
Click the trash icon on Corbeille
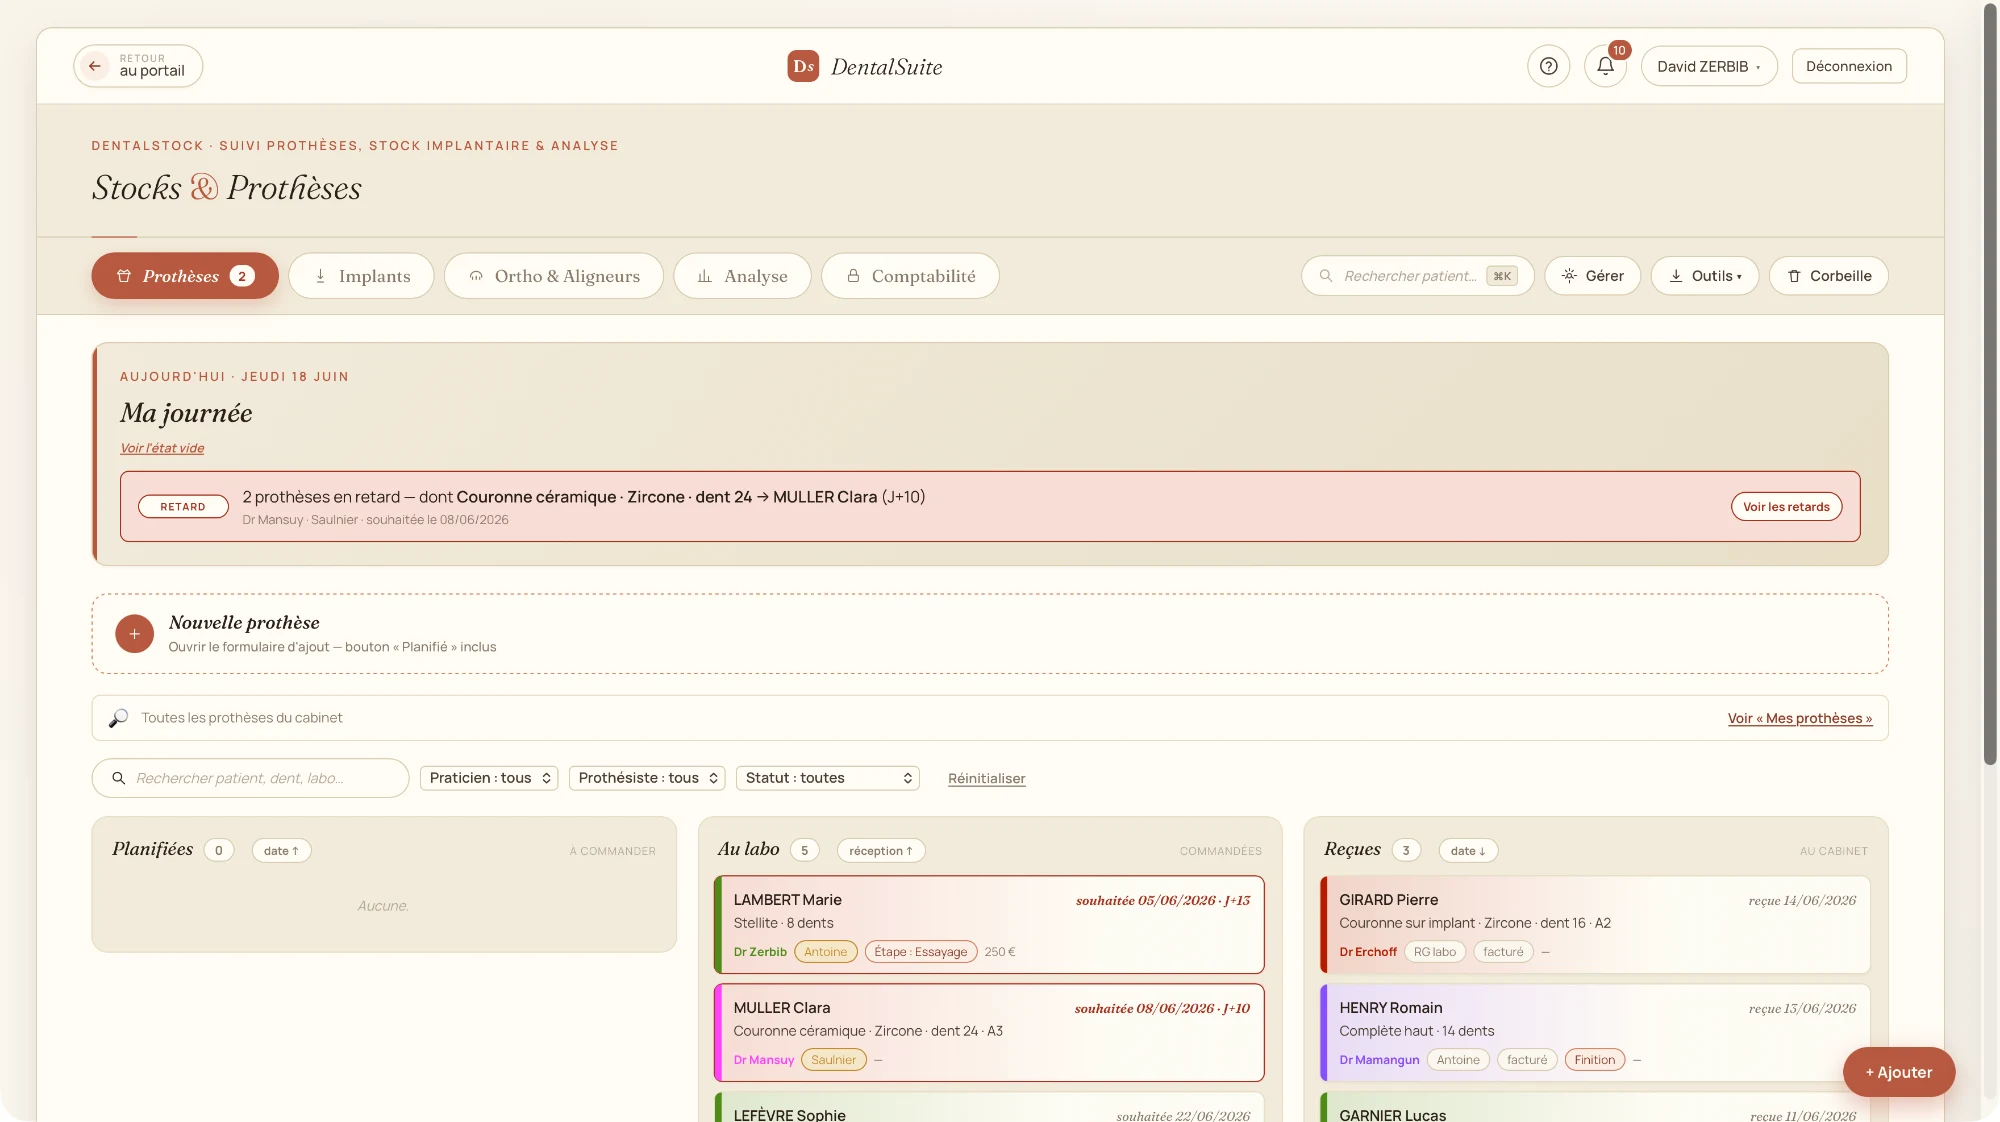(1794, 276)
